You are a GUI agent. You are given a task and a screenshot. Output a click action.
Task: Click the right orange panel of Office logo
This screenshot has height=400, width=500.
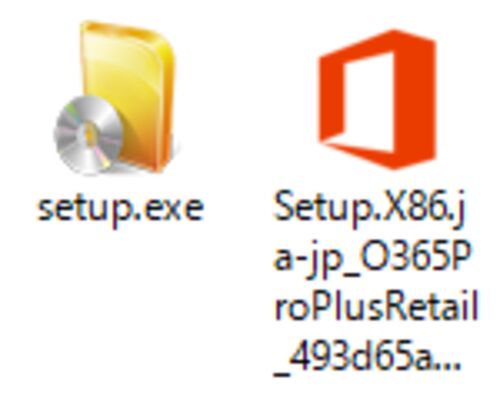coord(415,99)
